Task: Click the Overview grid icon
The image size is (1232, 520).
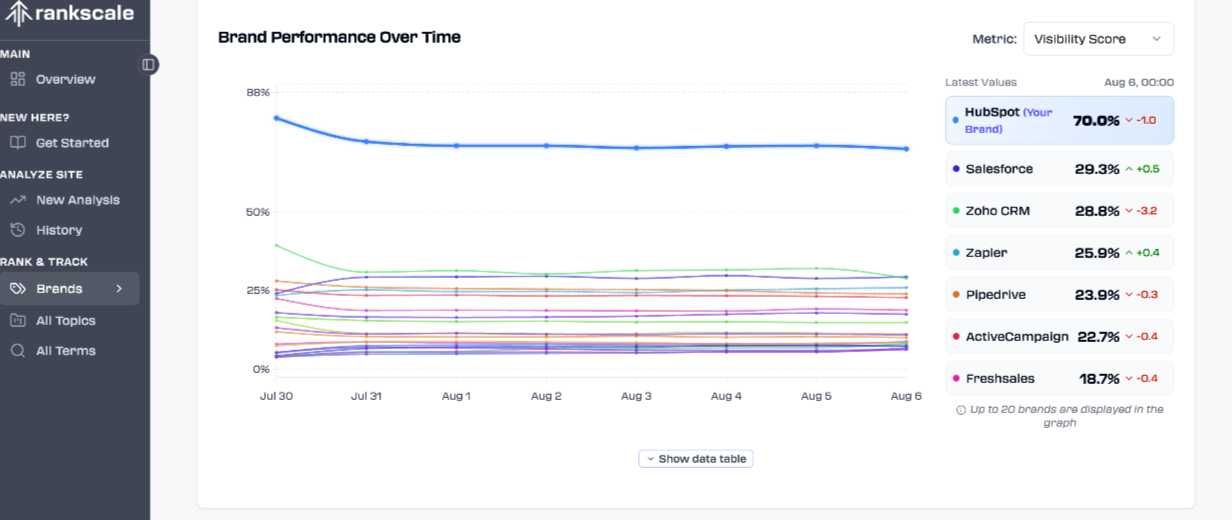Action: [18, 79]
